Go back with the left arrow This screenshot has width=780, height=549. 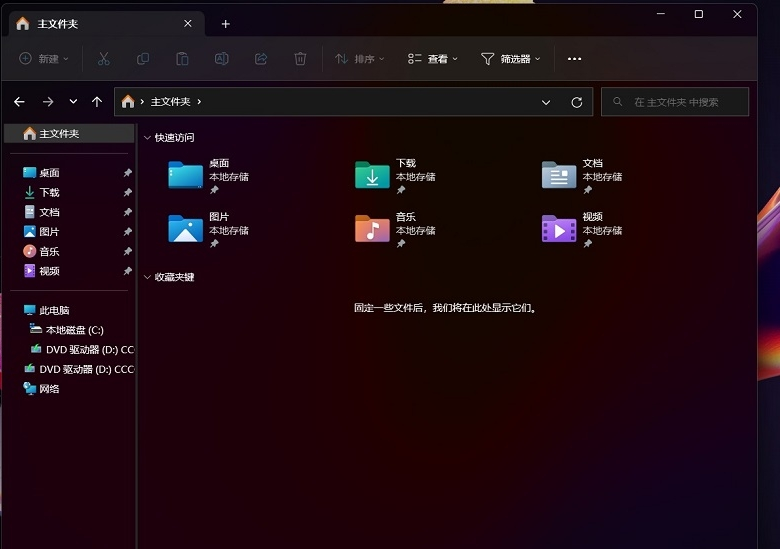[19, 102]
